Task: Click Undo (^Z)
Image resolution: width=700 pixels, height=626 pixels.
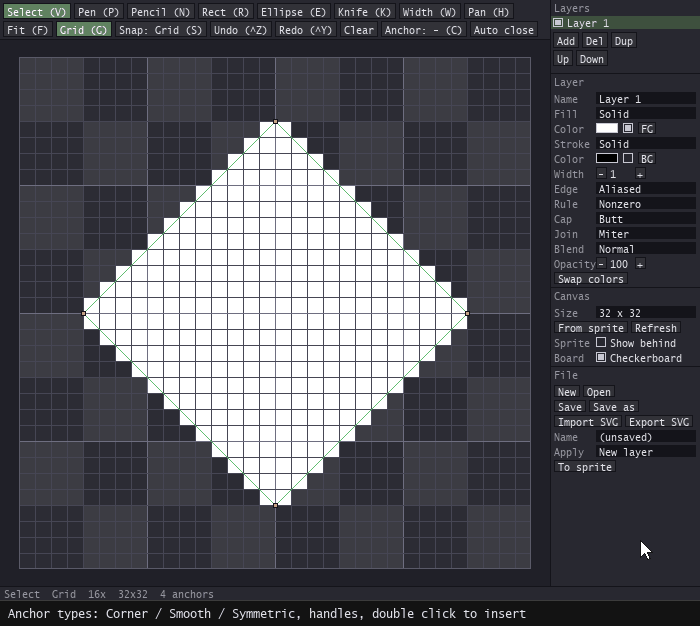Action: 240,30
